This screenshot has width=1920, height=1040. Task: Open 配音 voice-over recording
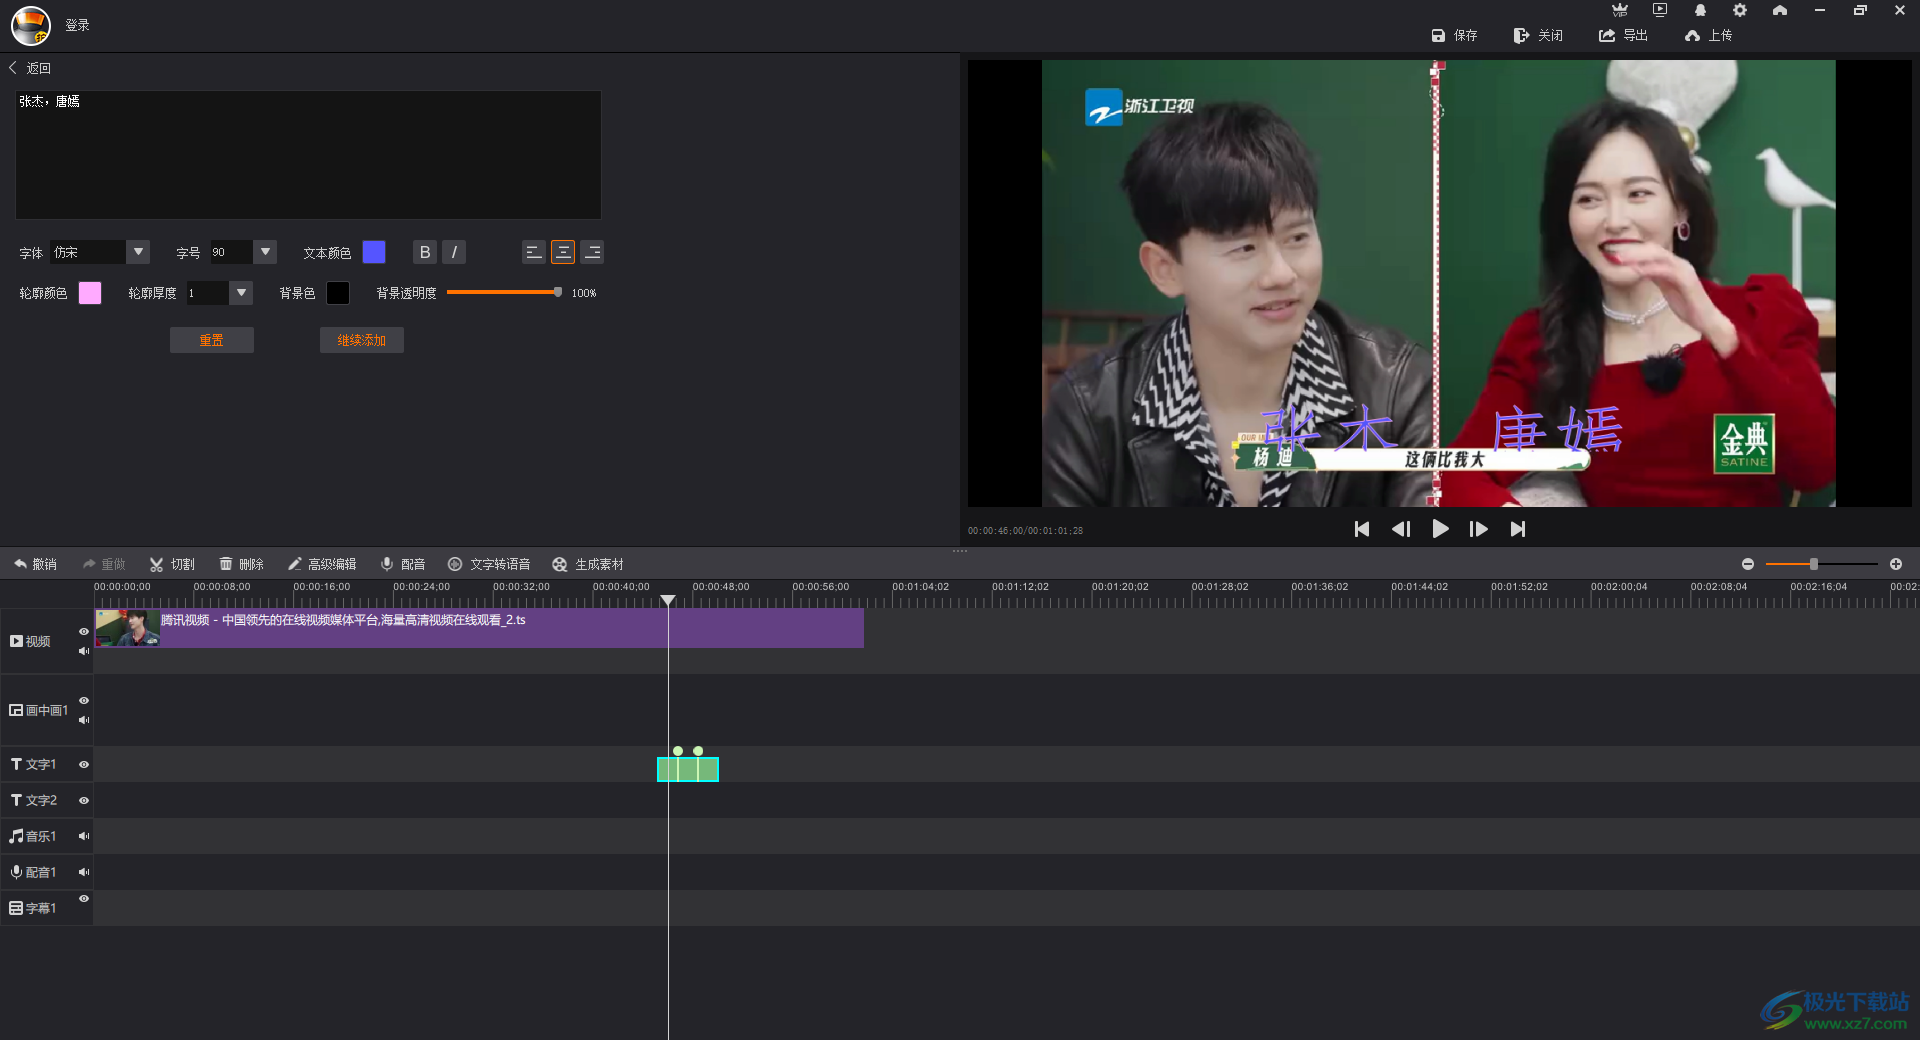click(x=403, y=564)
